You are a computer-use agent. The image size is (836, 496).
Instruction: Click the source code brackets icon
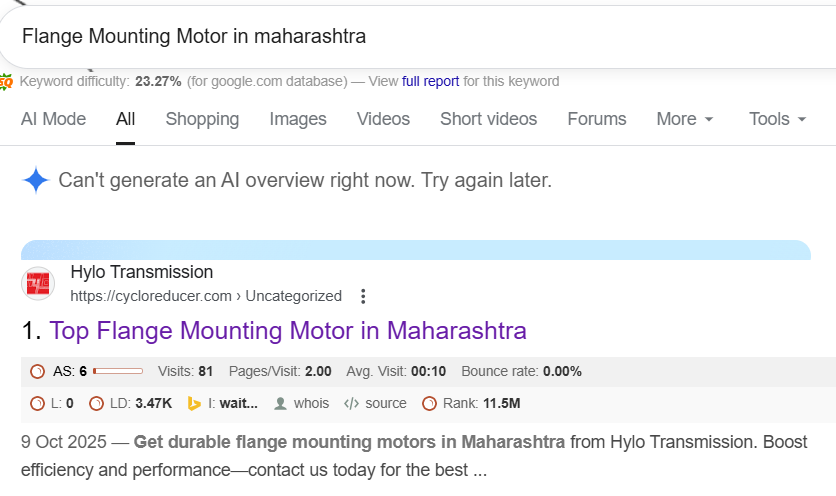click(351, 404)
